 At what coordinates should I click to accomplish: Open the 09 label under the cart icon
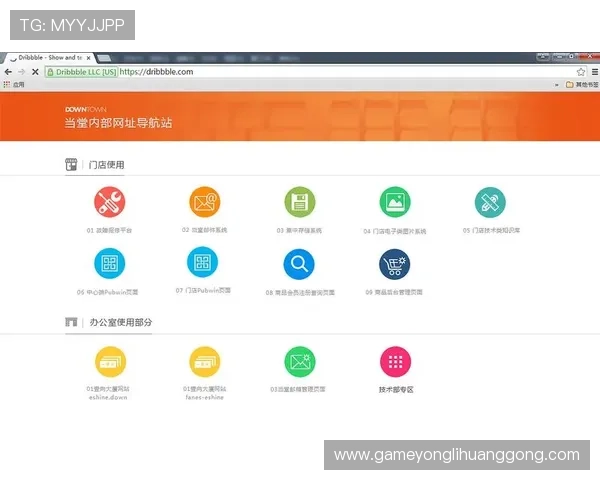click(394, 292)
